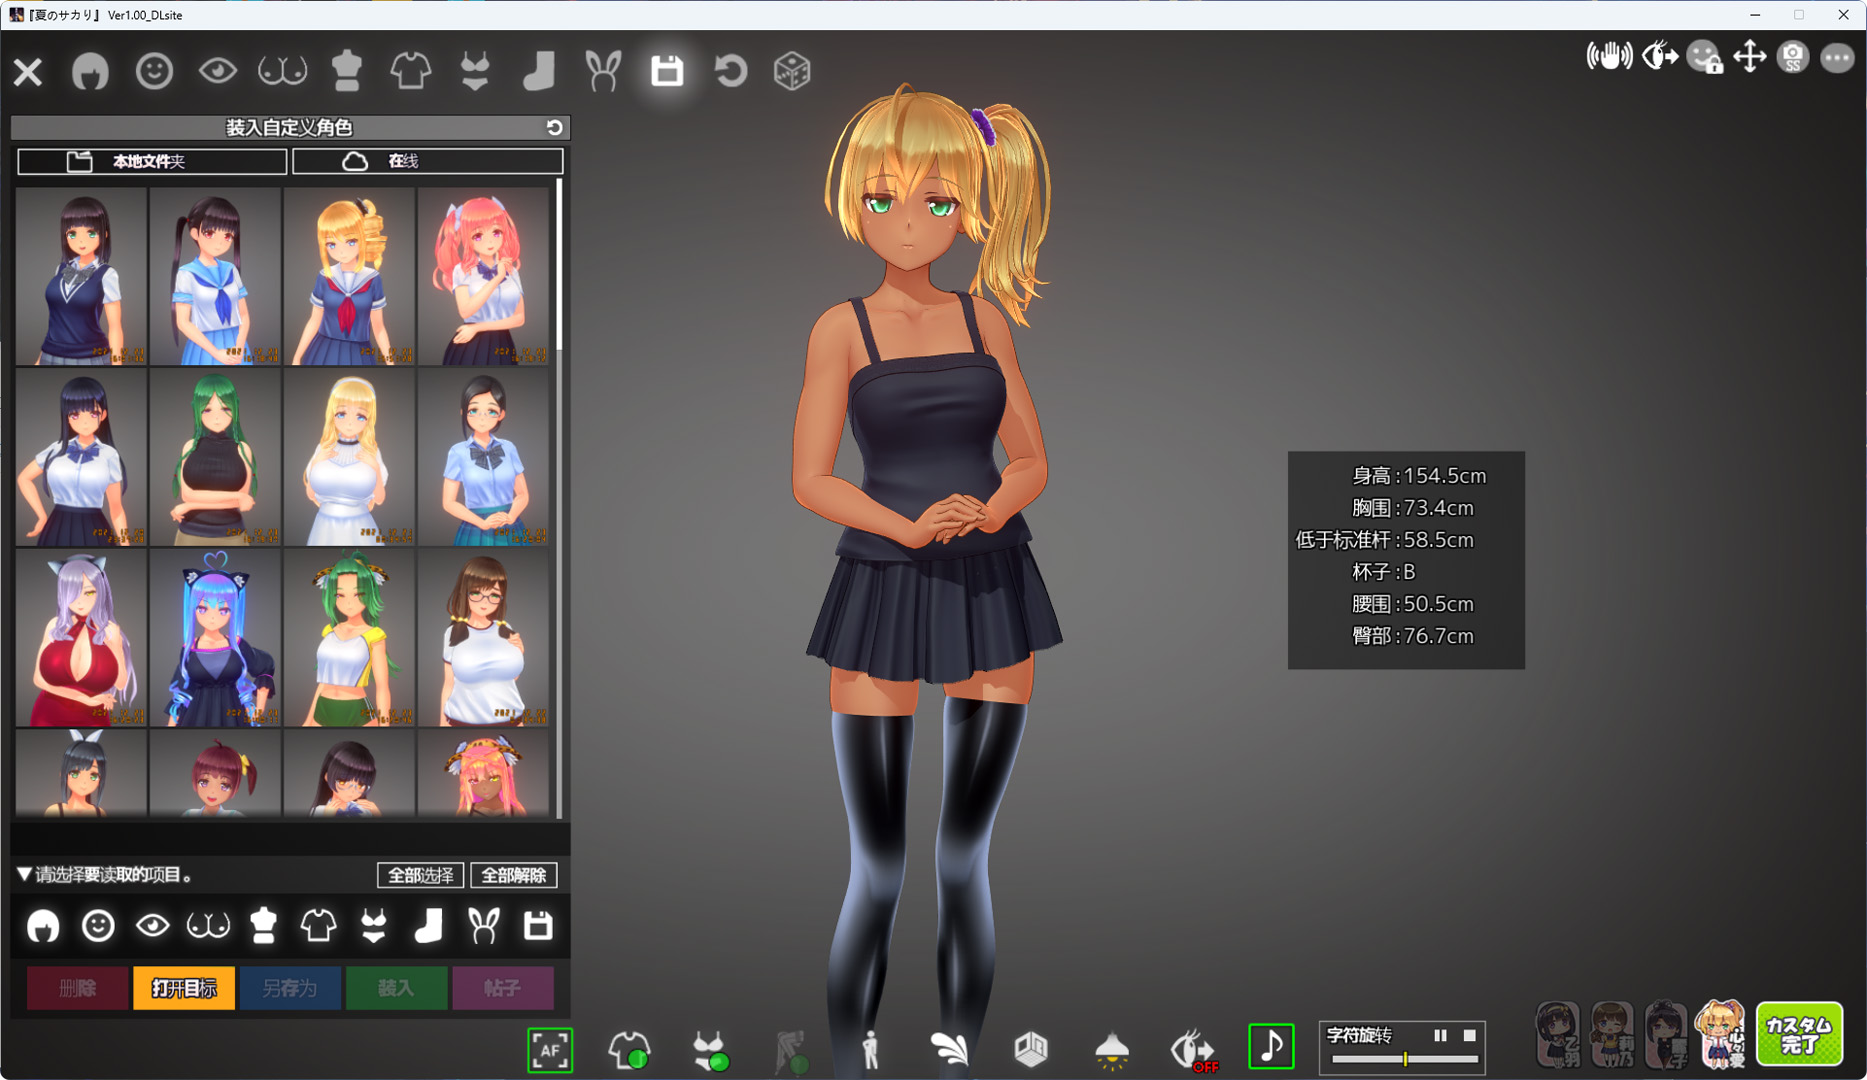Viewport: 1867px width, 1080px height.
Task: Click the character list scrollbar
Action: 559,265
